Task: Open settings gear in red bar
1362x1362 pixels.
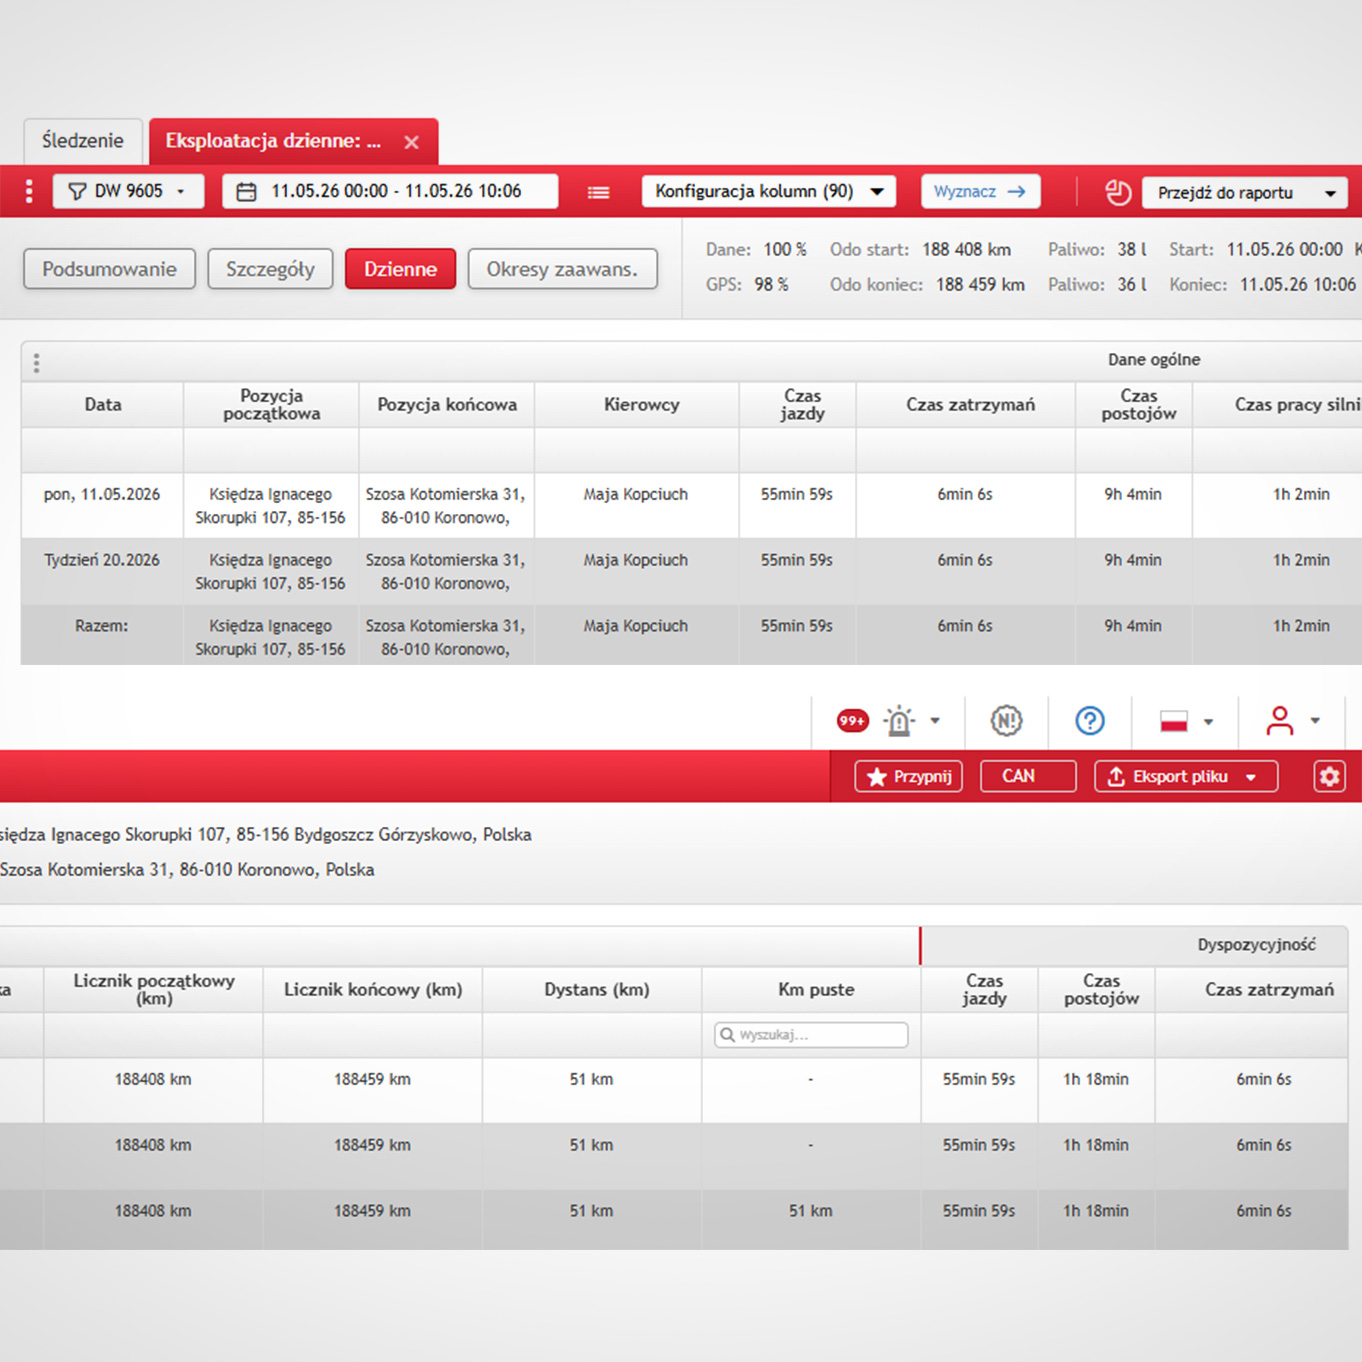Action: pyautogui.click(x=1329, y=776)
